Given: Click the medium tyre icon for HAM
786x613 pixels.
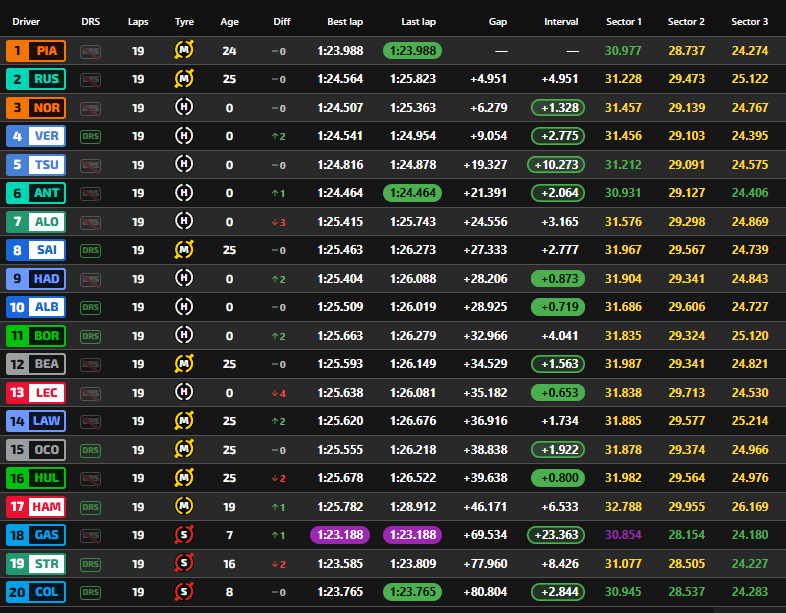Looking at the screenshot, I should (184, 507).
